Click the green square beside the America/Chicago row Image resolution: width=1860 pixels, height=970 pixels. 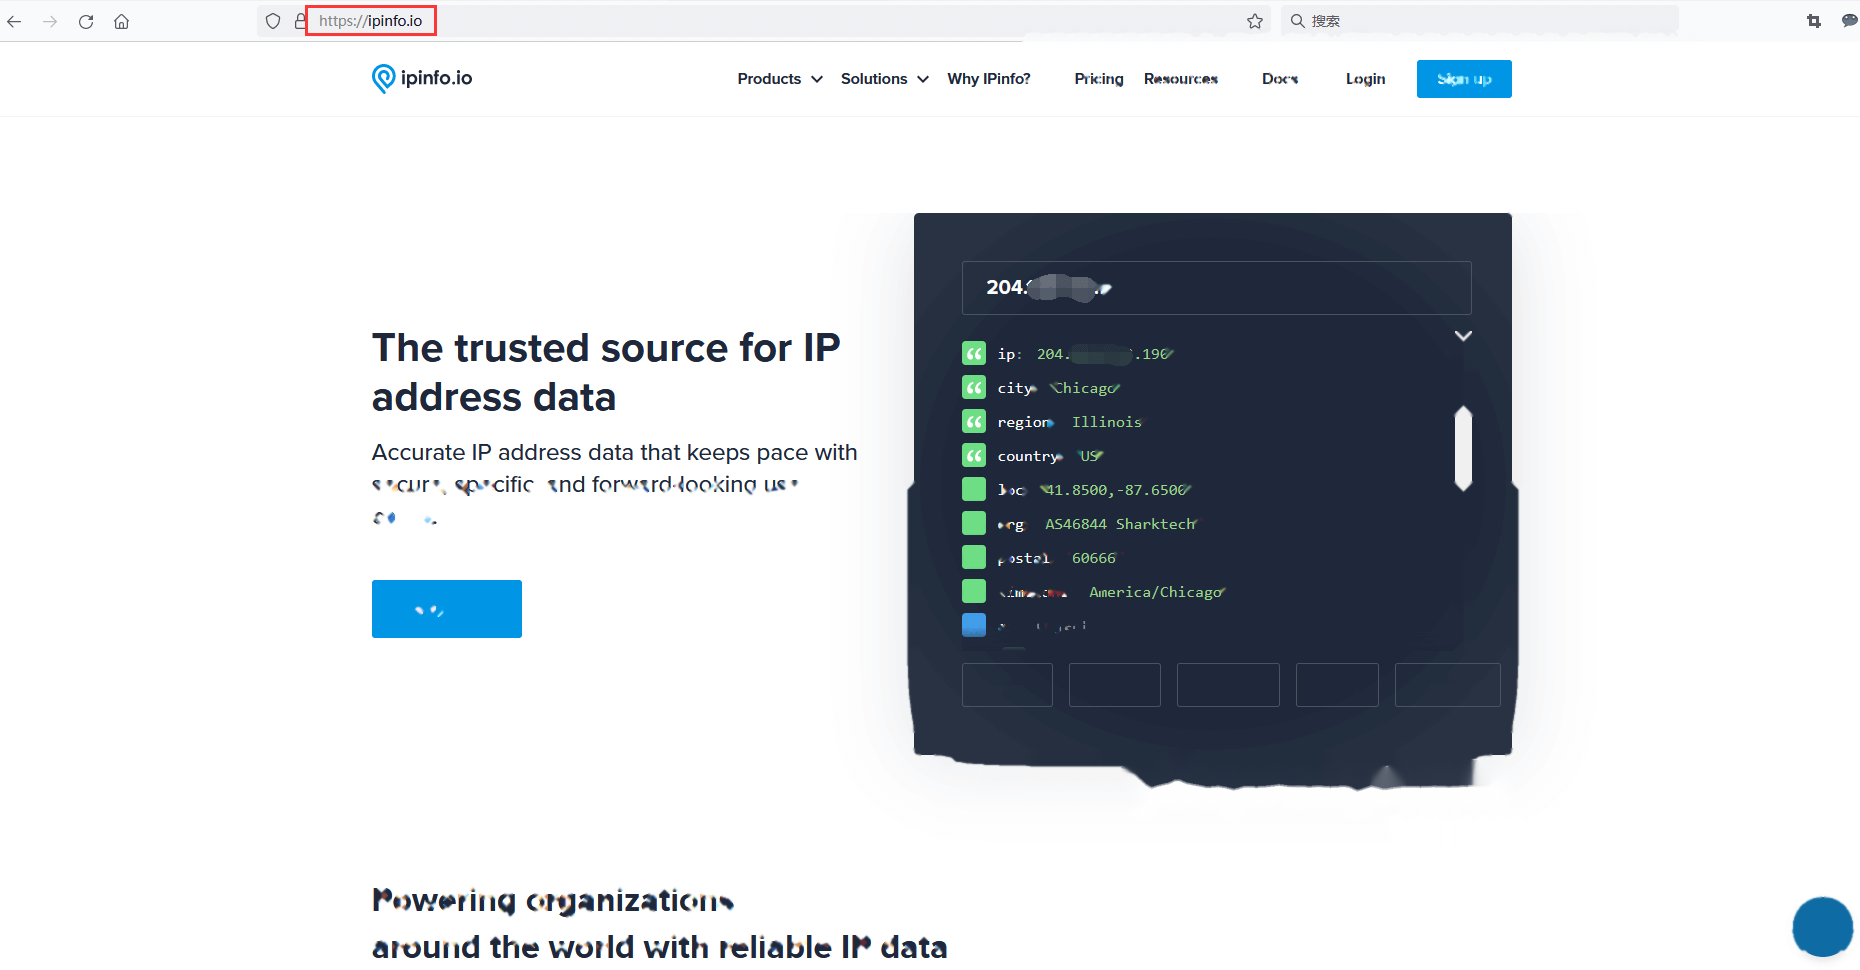pyautogui.click(x=974, y=591)
